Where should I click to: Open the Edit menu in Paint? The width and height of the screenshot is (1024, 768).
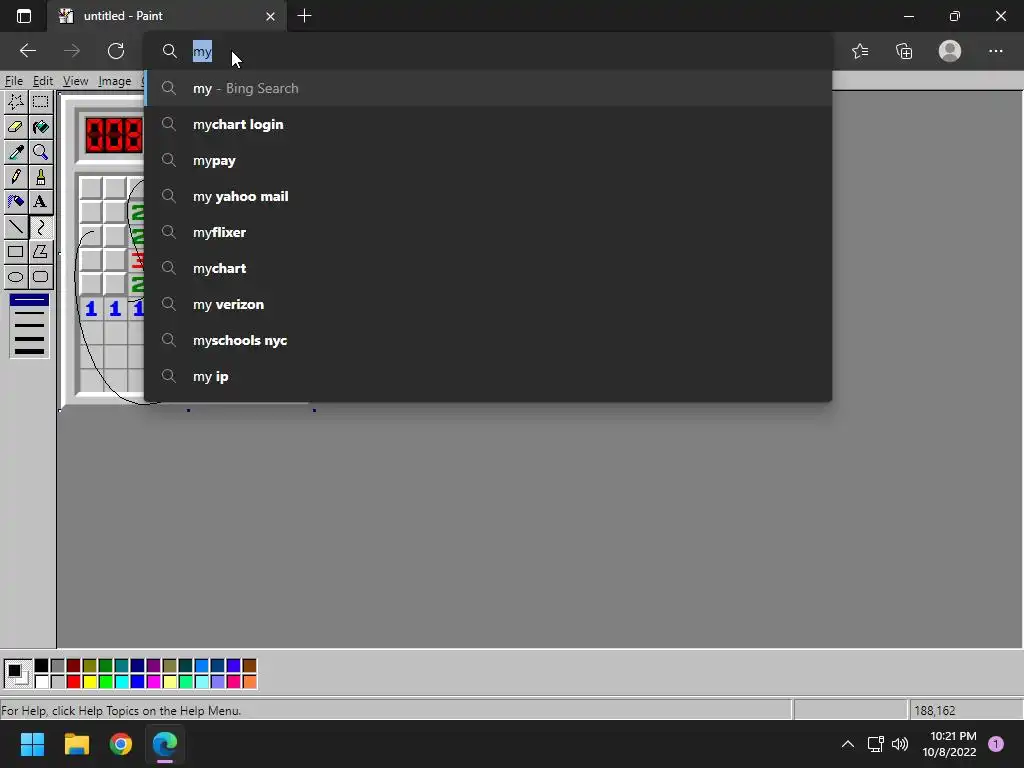pyautogui.click(x=42, y=81)
